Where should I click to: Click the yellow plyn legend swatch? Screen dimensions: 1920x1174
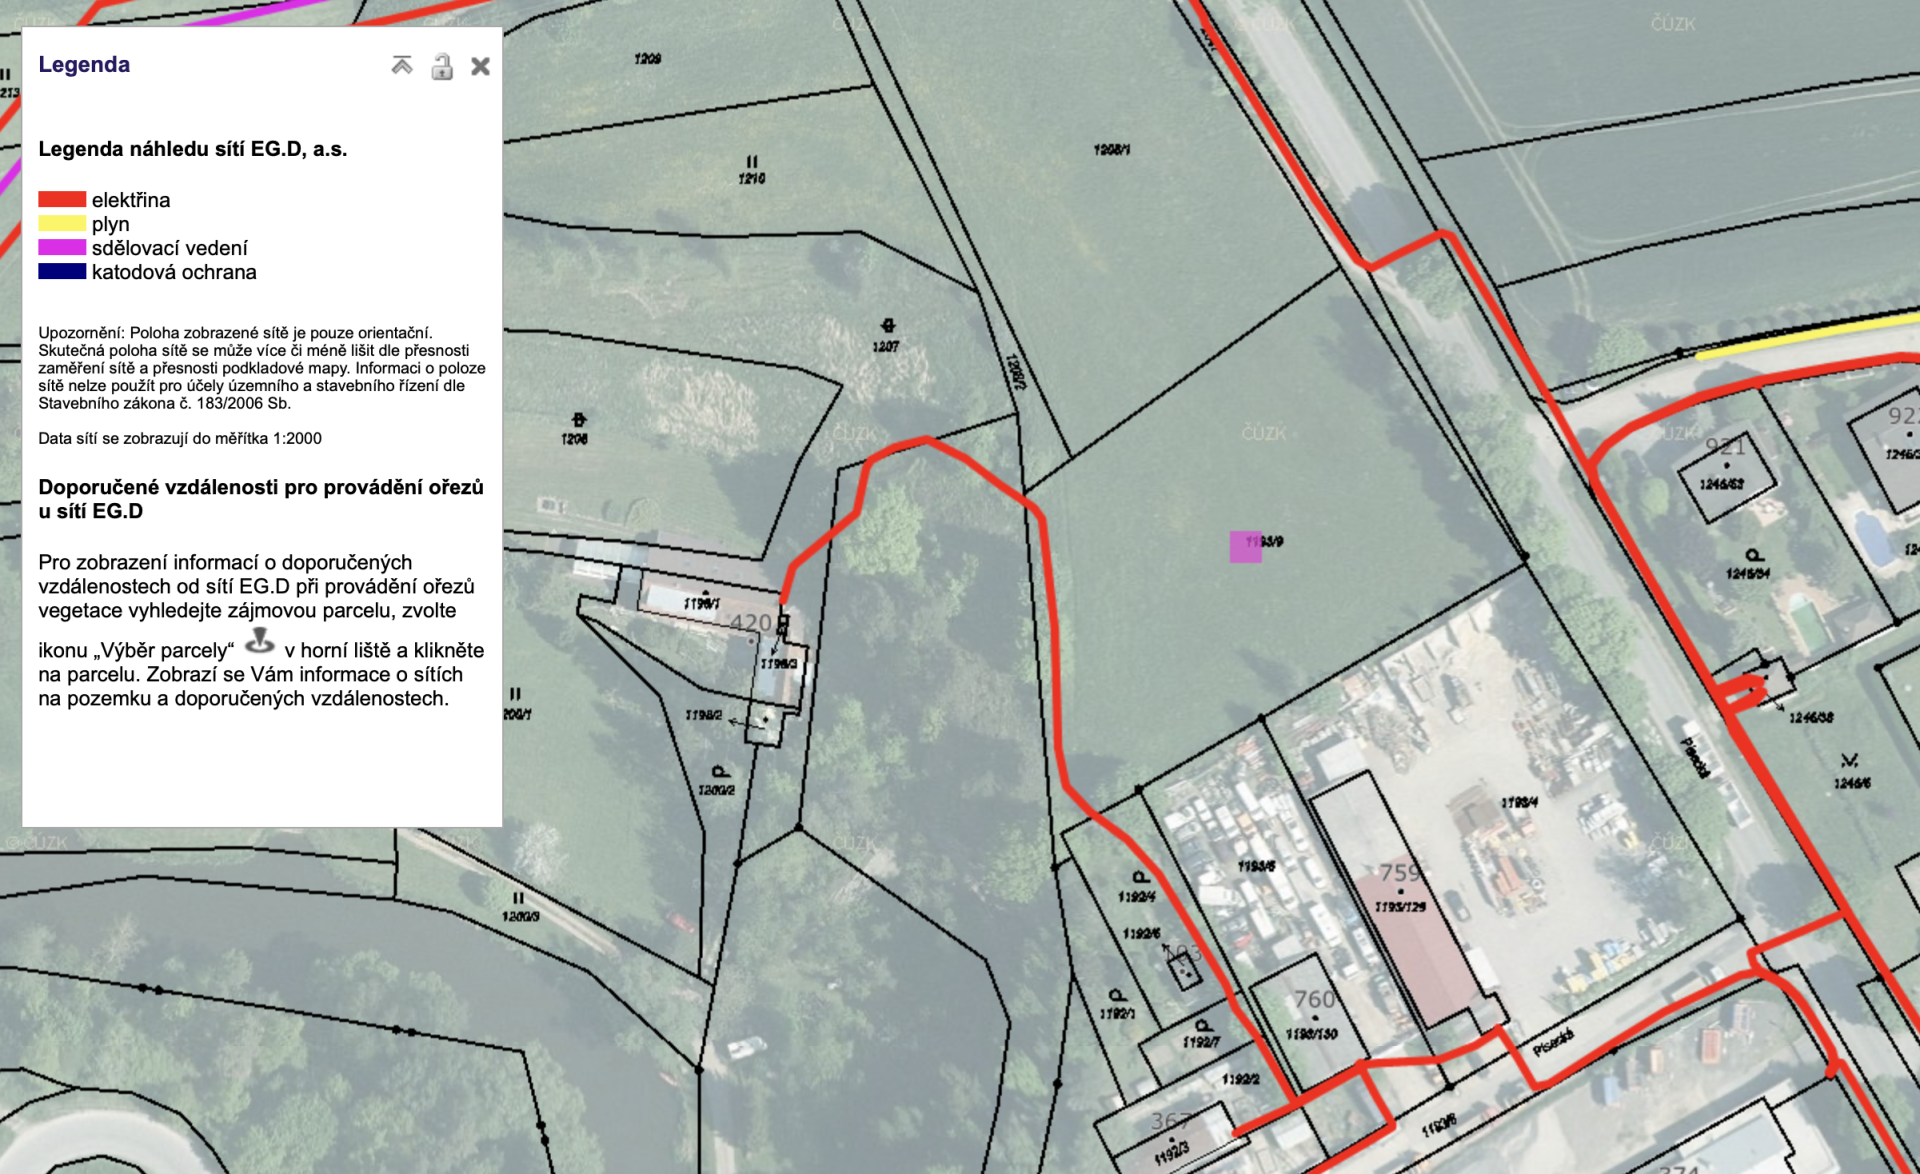[62, 223]
